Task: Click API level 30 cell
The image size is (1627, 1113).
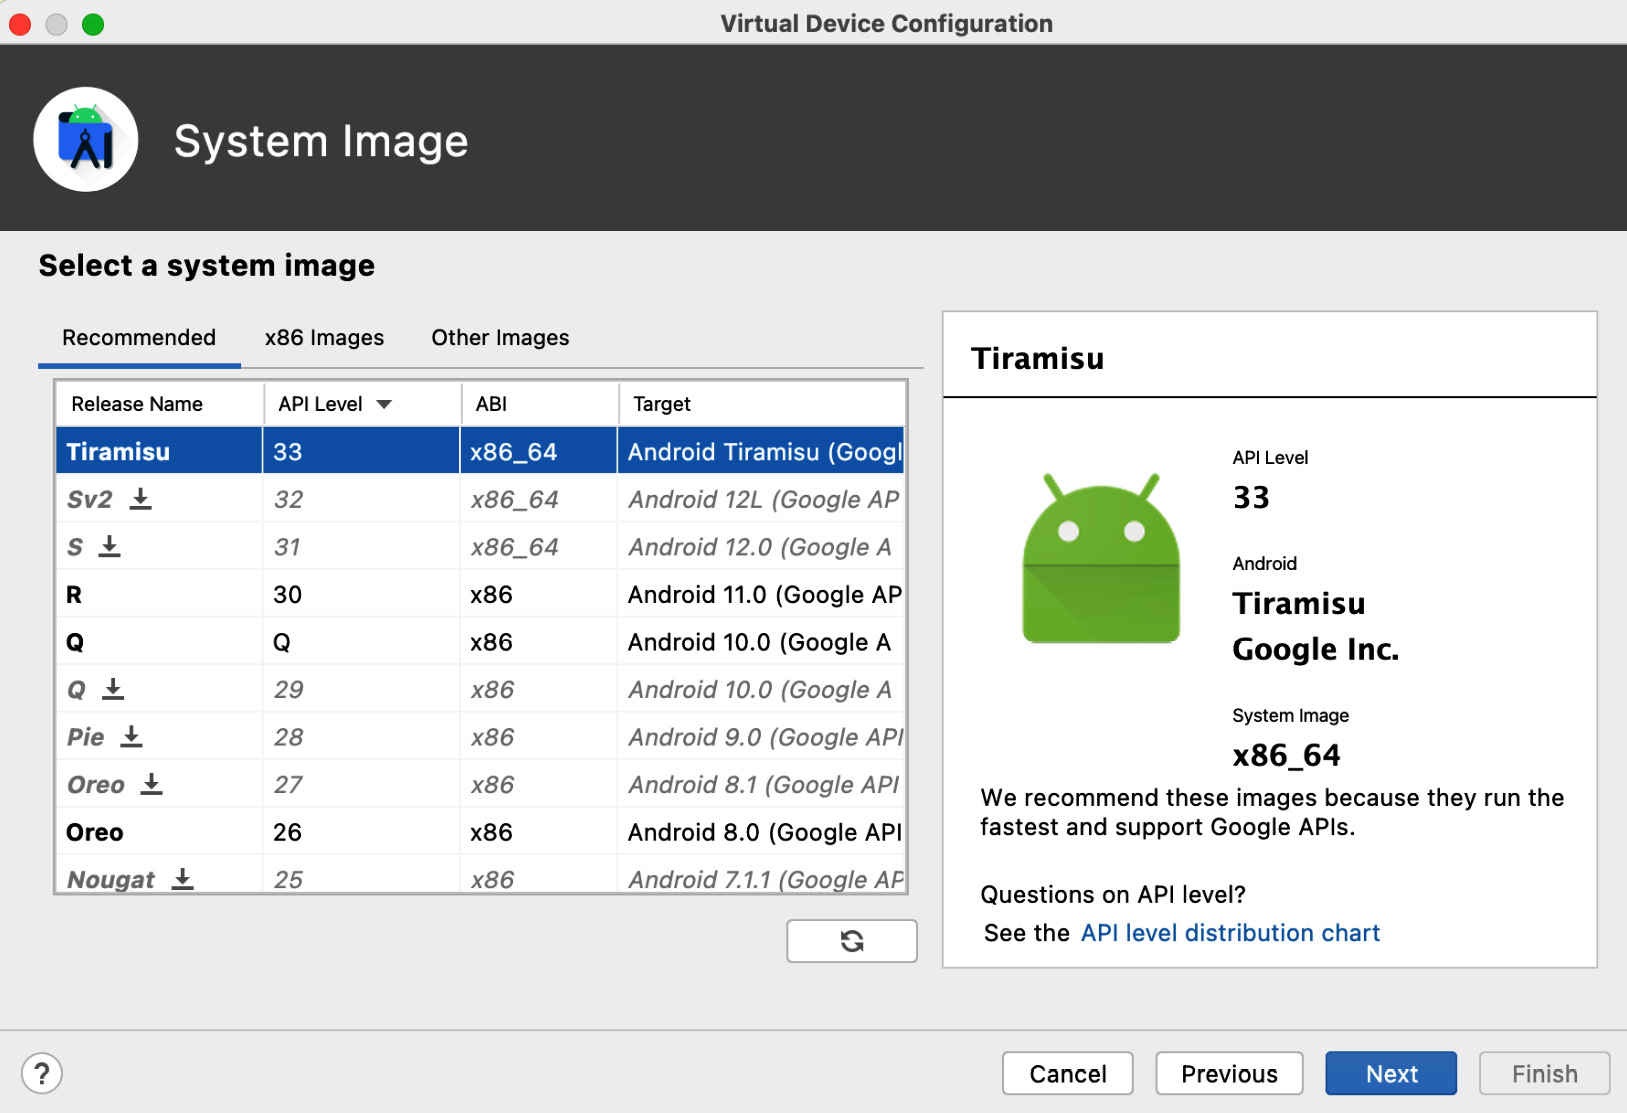Action: coord(361,594)
